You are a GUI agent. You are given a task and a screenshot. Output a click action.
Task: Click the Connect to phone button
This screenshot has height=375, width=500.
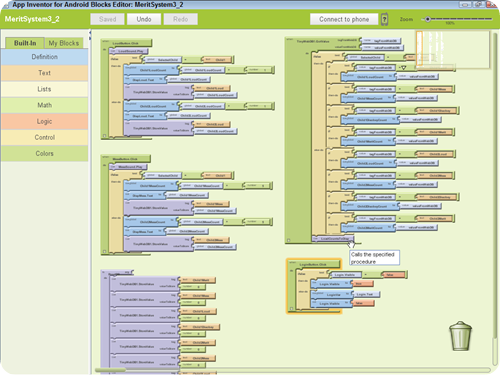point(344,19)
